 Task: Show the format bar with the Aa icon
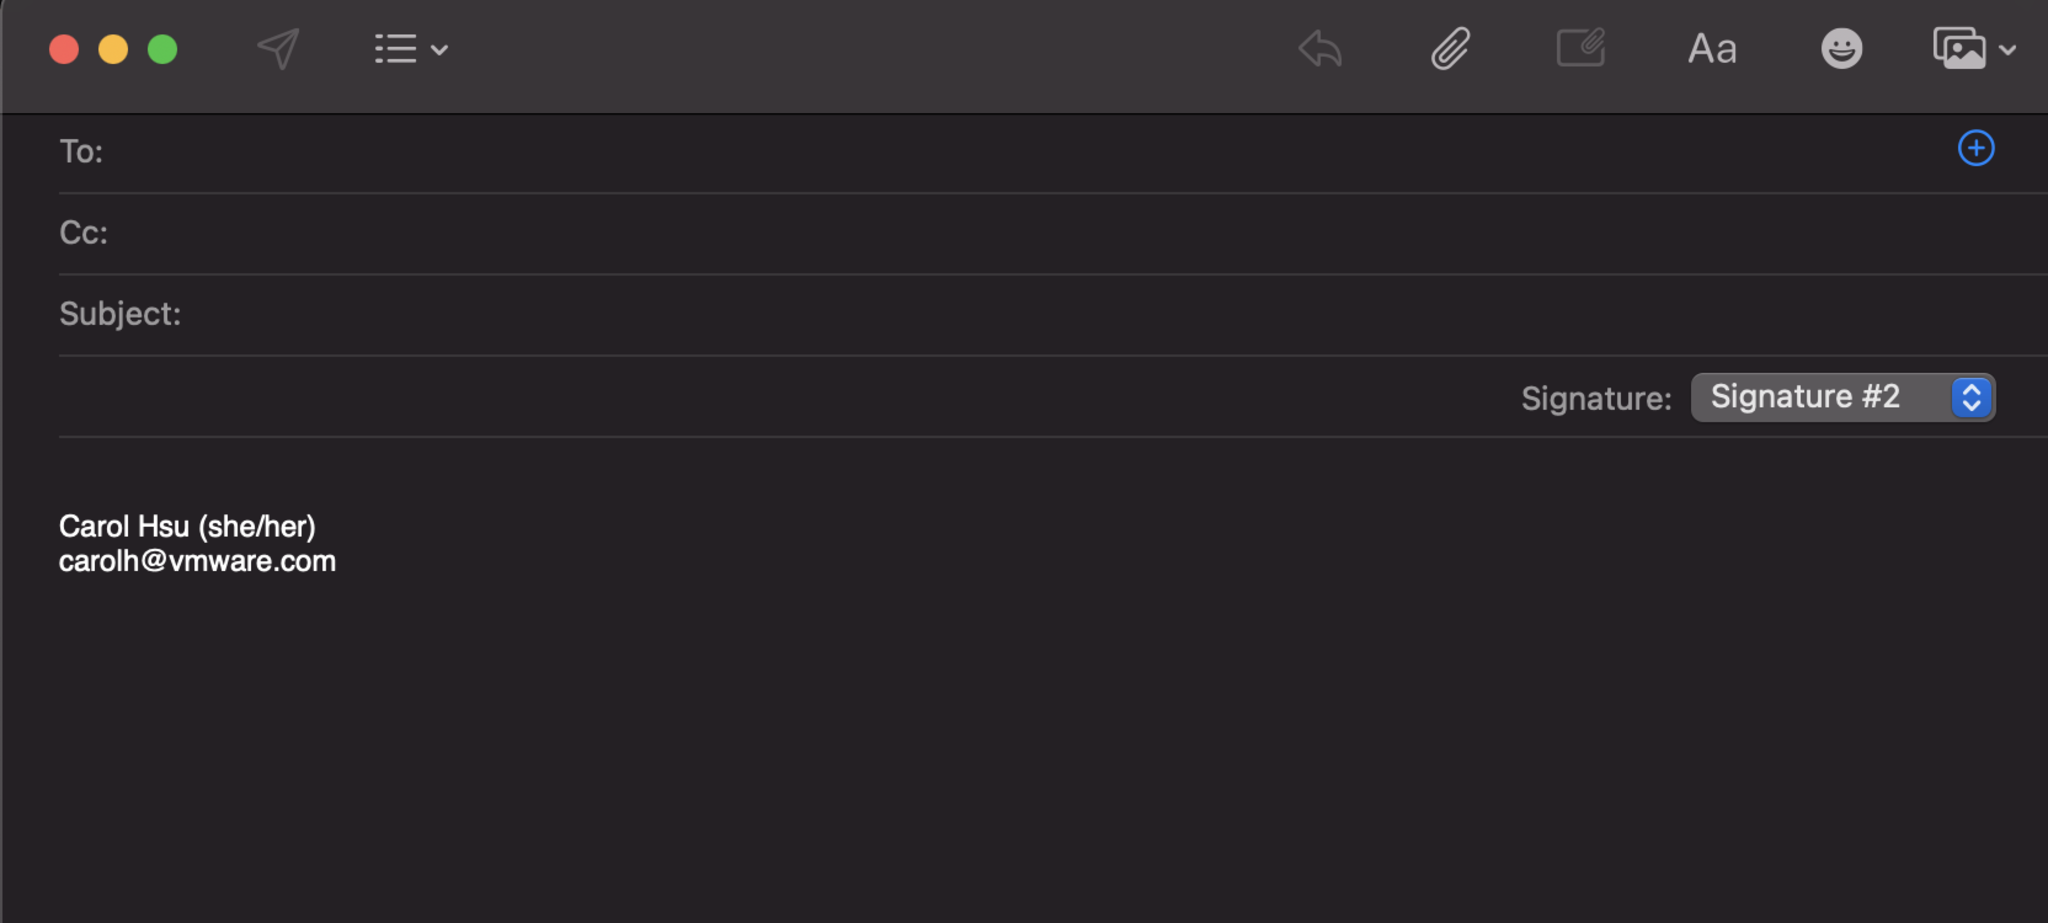pos(1712,49)
